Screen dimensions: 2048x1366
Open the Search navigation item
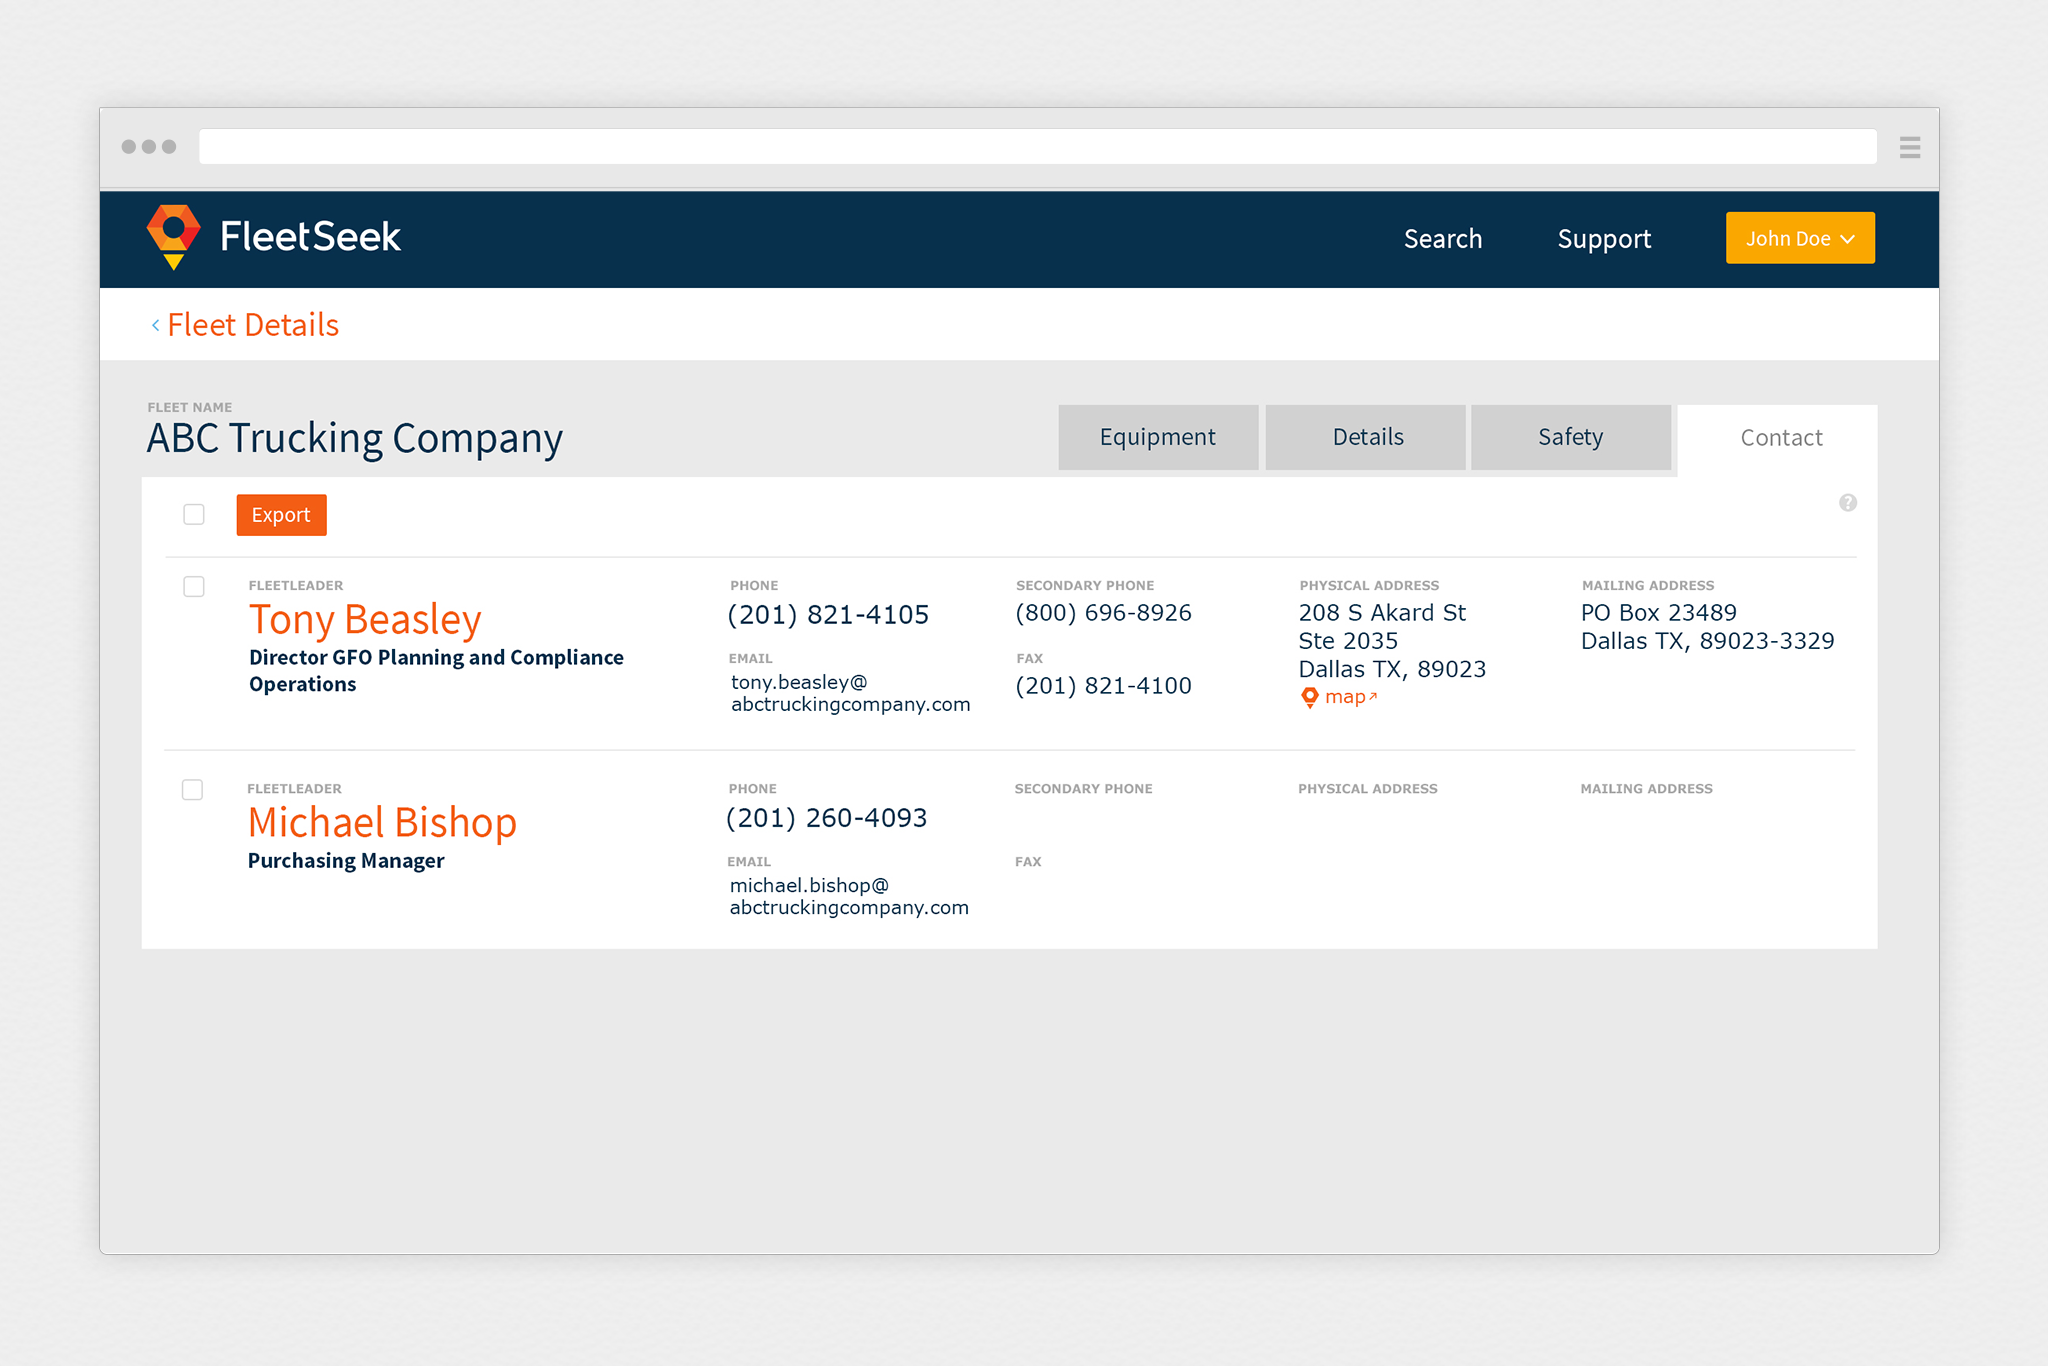pyautogui.click(x=1442, y=239)
